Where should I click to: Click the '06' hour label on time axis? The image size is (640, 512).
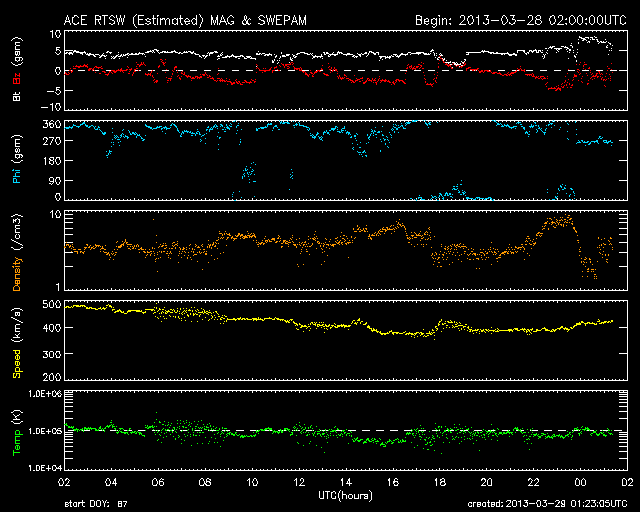coord(158,483)
